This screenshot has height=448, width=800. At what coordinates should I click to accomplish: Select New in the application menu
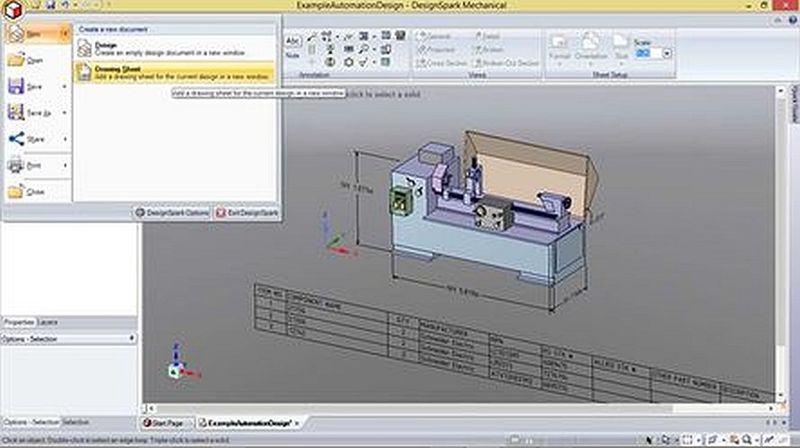(37, 34)
